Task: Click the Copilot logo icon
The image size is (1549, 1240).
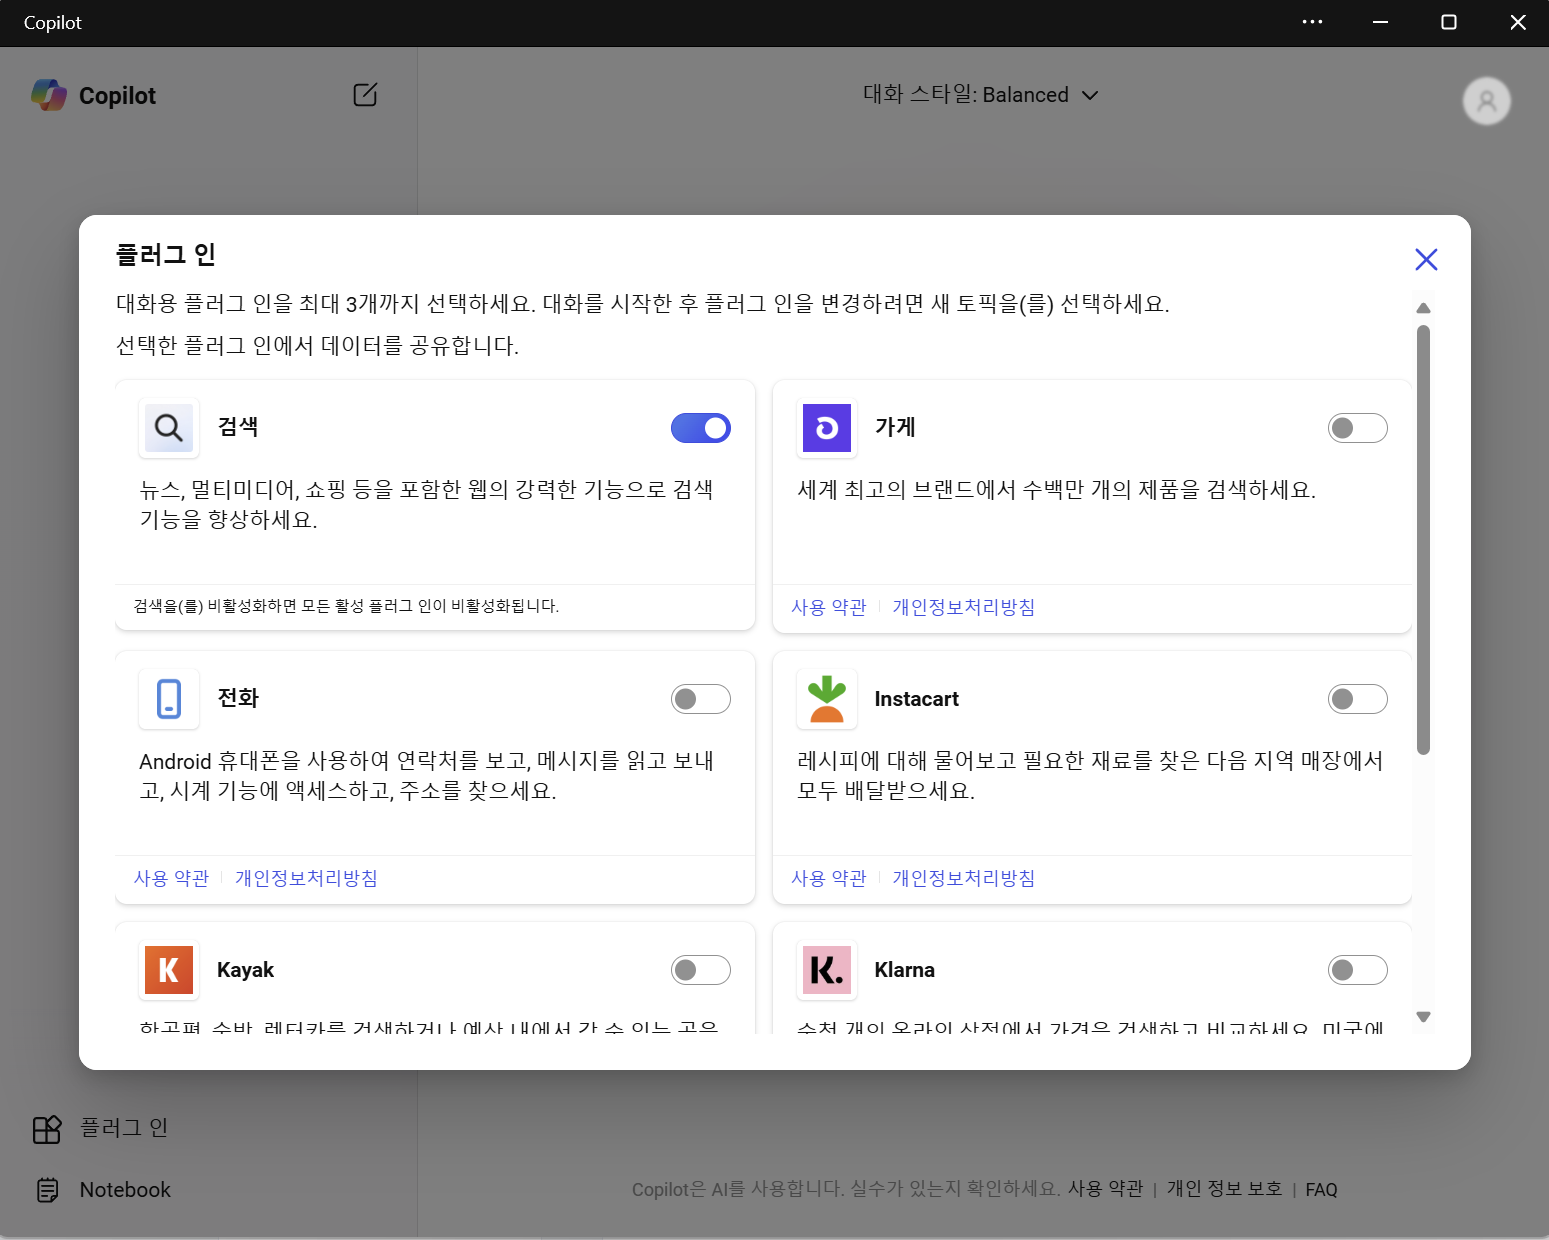Action: (x=49, y=95)
